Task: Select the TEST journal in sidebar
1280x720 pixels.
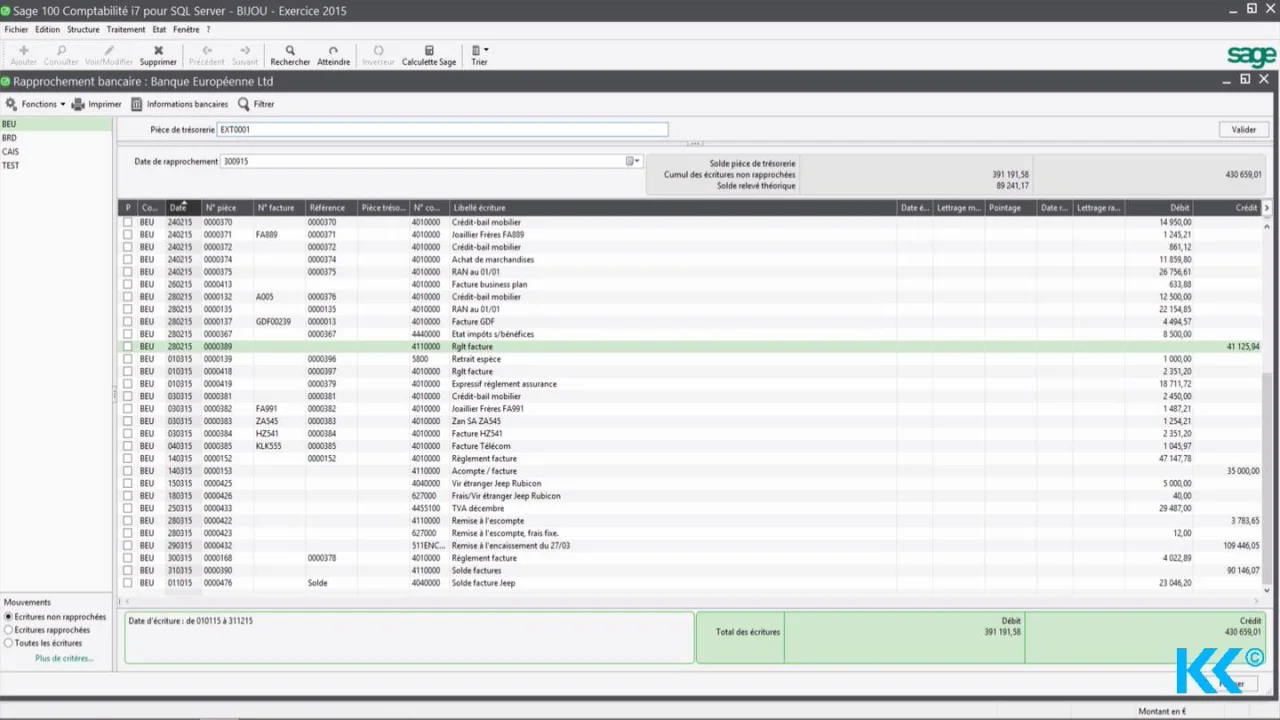Action: pos(56,165)
